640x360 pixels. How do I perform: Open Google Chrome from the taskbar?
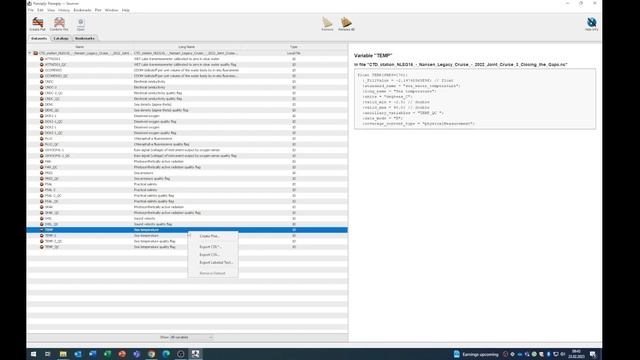[x=151, y=354]
